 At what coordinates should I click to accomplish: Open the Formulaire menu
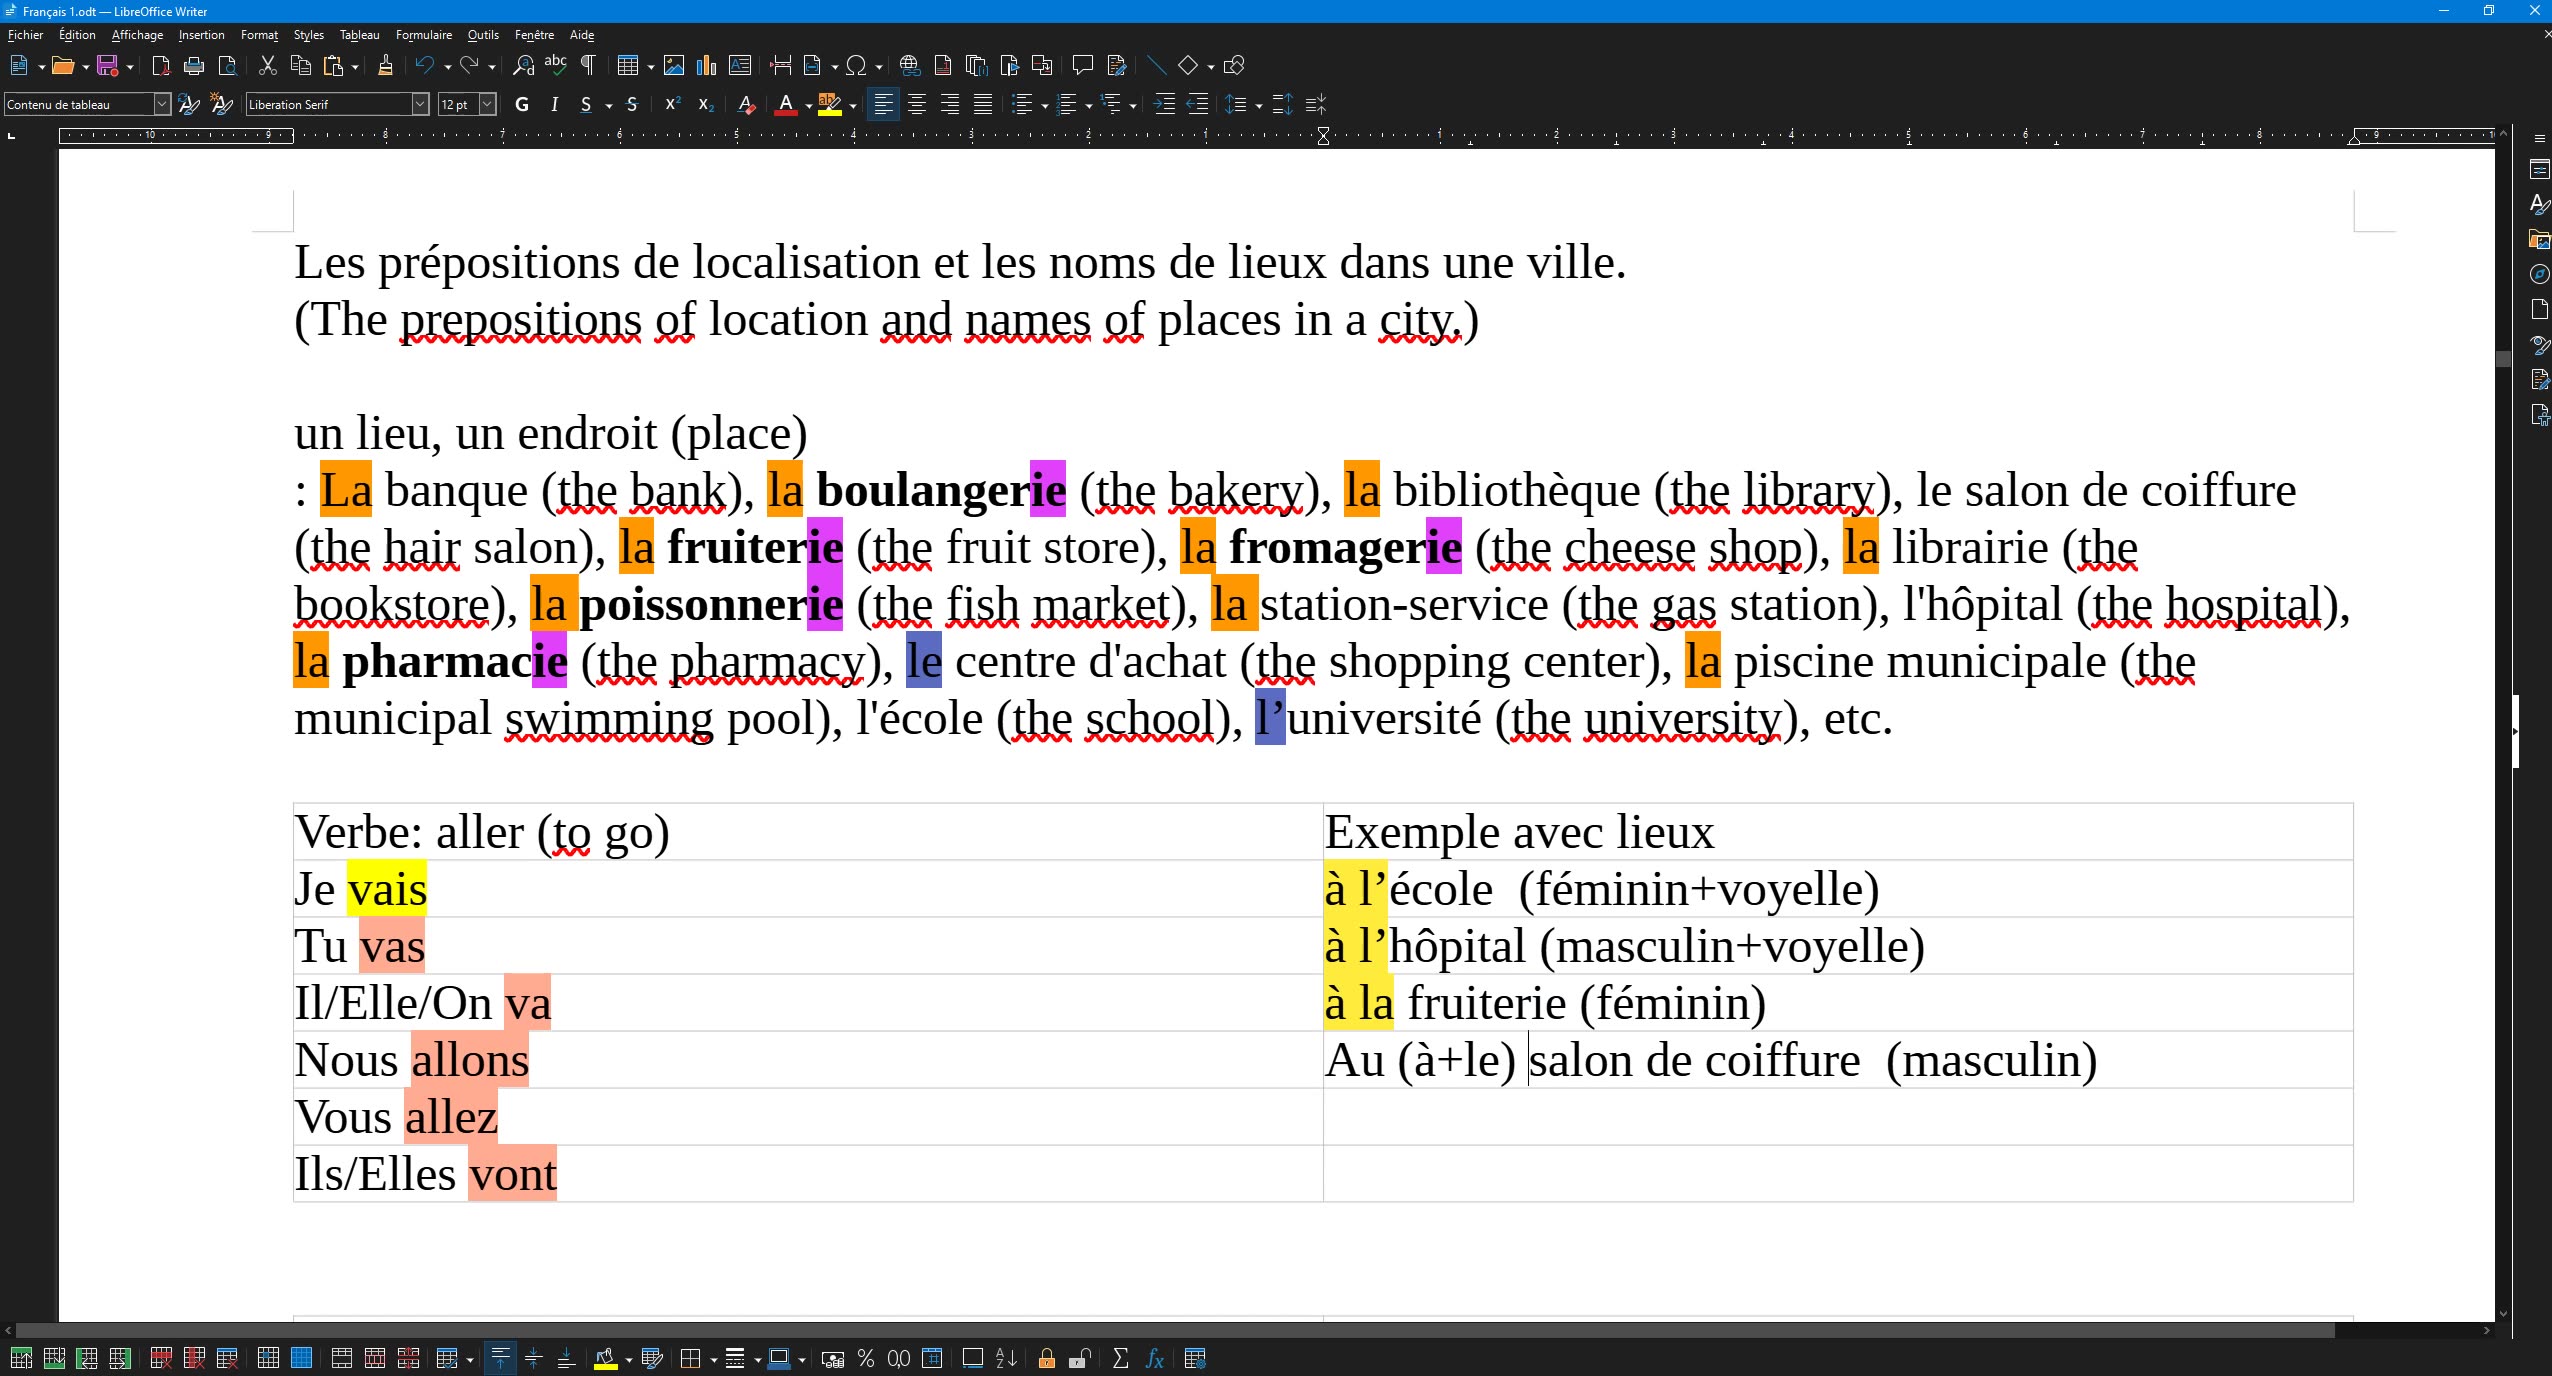point(424,34)
